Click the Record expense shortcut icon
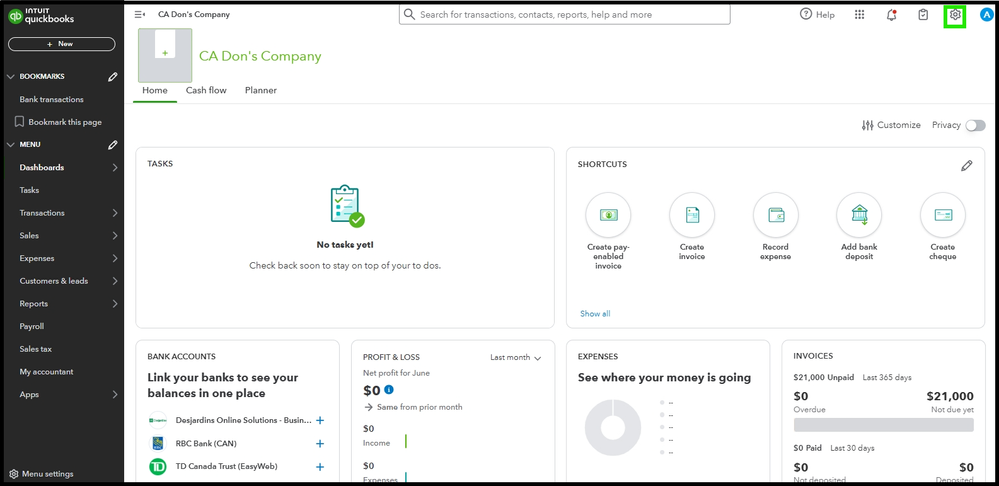Screen dimensions: 999x486 point(775,215)
